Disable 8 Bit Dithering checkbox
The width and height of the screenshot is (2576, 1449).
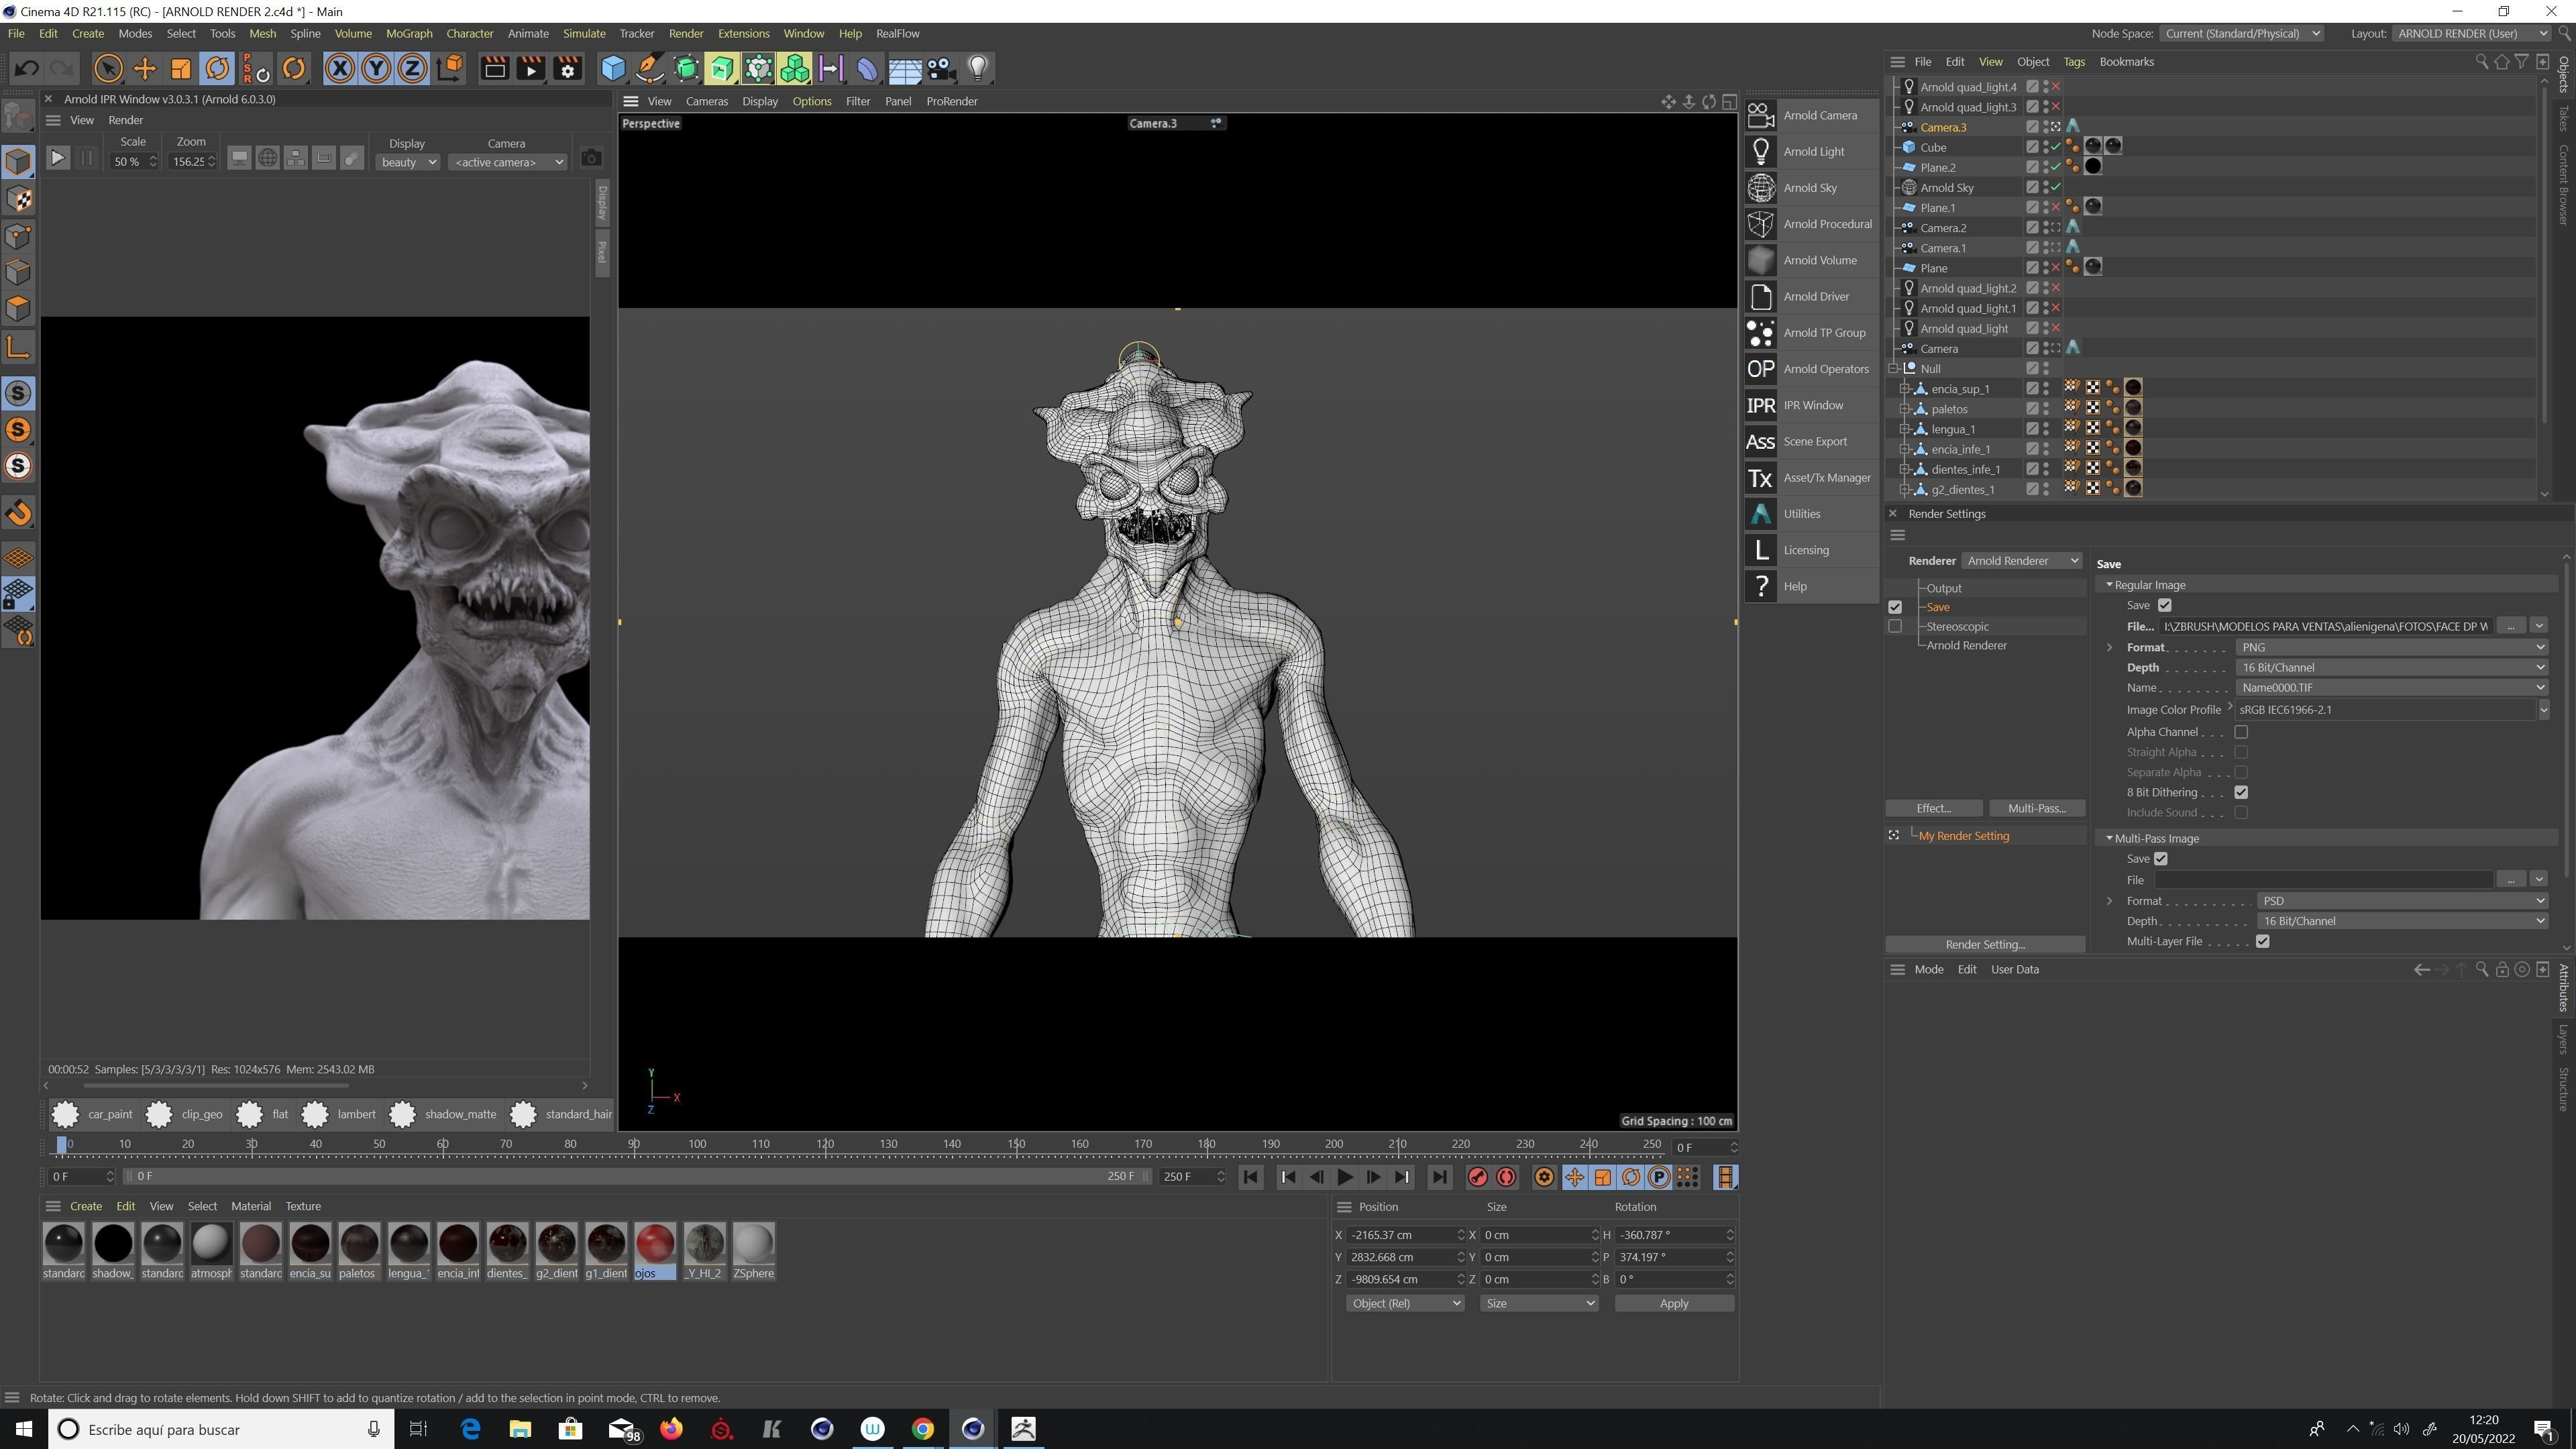pos(2241,792)
